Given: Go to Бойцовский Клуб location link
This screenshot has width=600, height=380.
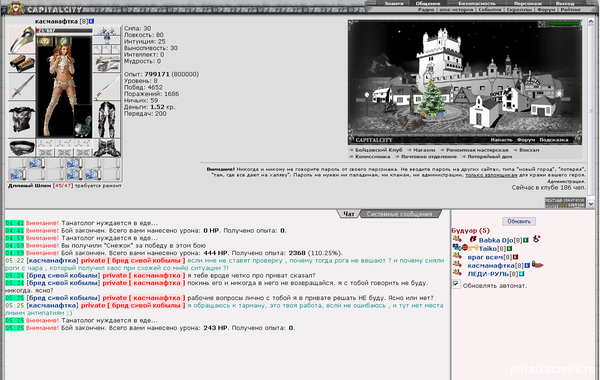Looking at the screenshot, I should click(378, 150).
